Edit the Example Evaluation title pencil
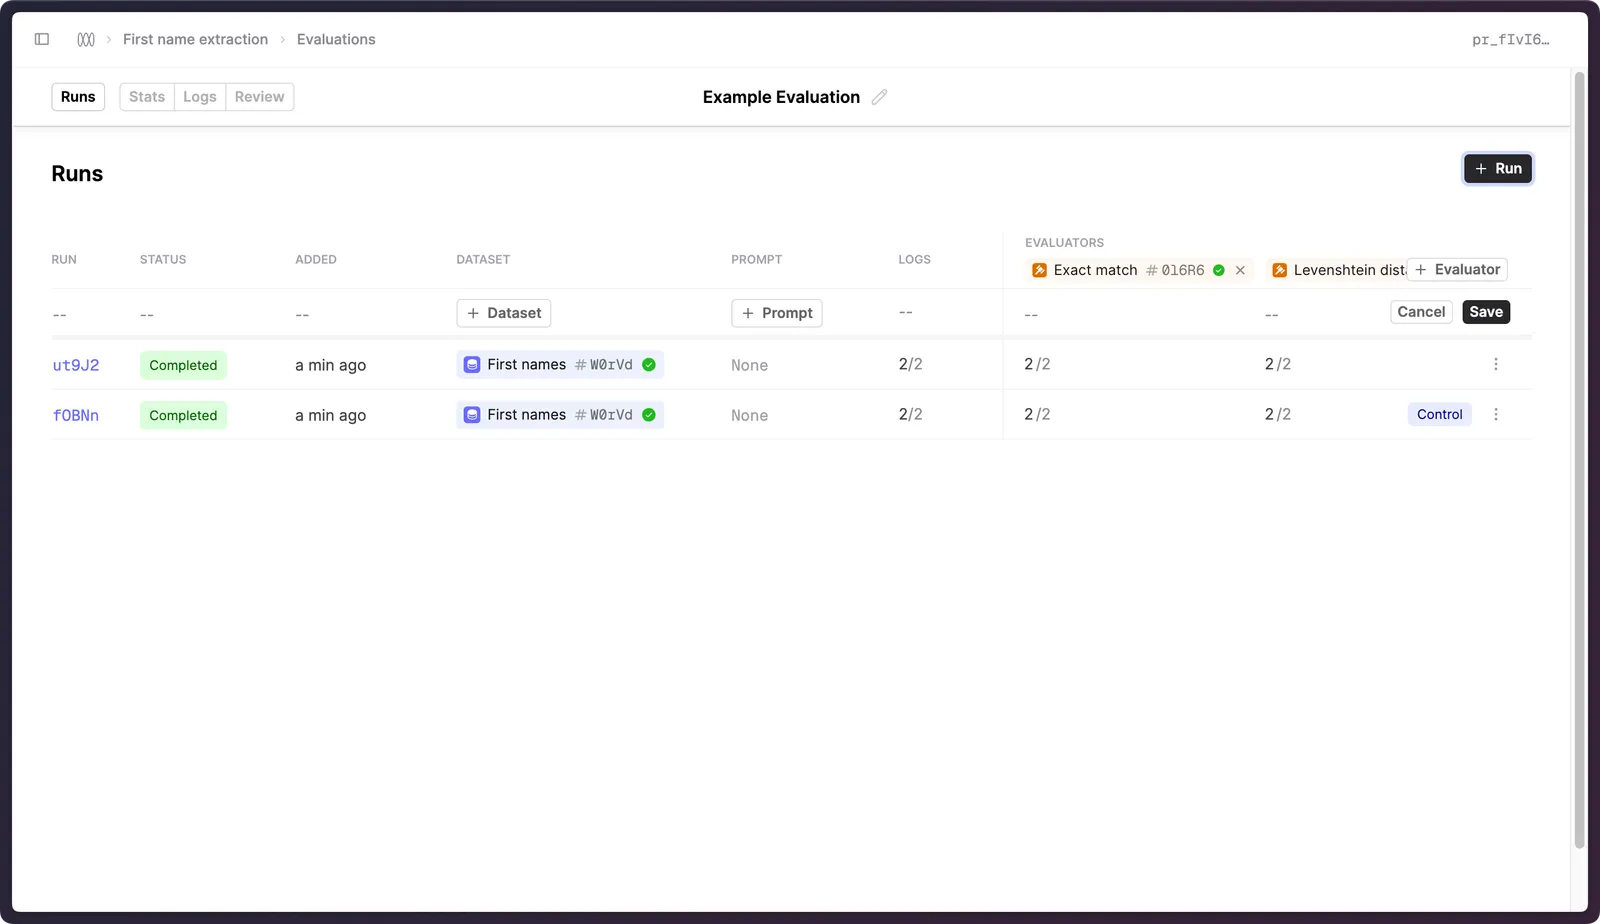The height and width of the screenshot is (924, 1600). [879, 97]
